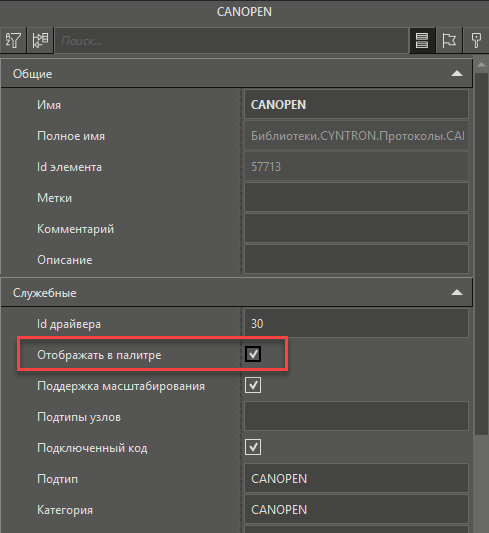Image resolution: width=489 pixels, height=533 pixels.
Task: Click the Подтипы узлов input field
Action: 356,416
